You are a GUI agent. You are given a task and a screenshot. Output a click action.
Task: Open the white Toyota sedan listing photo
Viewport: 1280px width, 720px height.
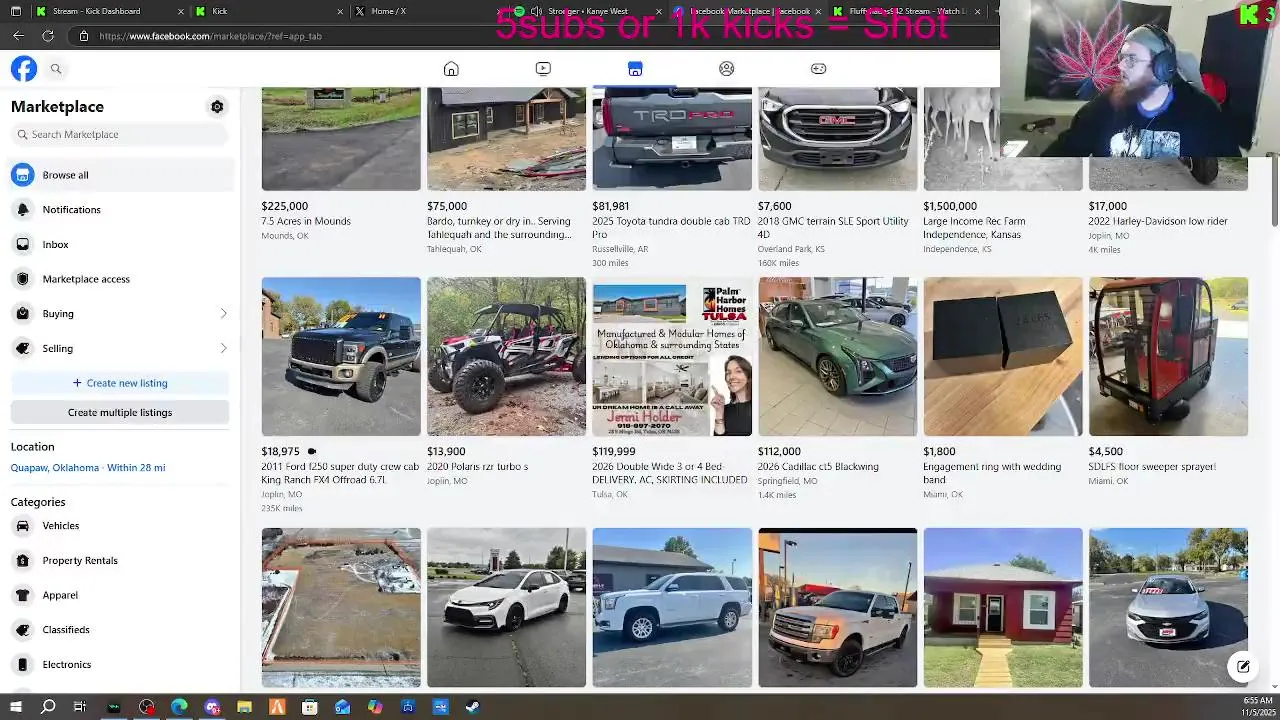[506, 608]
